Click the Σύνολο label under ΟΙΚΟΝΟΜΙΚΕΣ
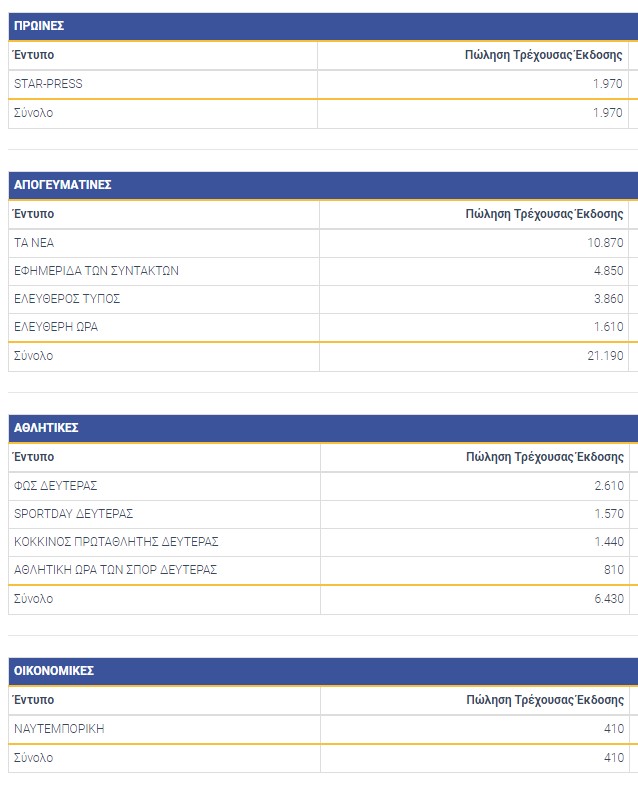The image size is (638, 799). tap(34, 758)
